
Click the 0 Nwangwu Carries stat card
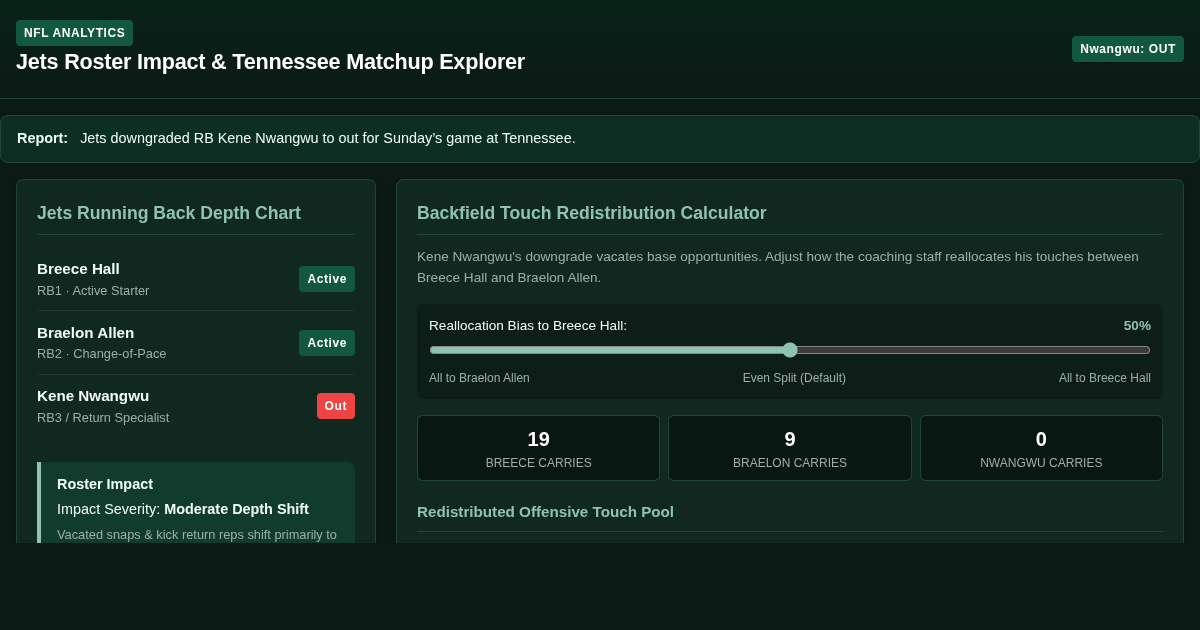(x=1041, y=448)
